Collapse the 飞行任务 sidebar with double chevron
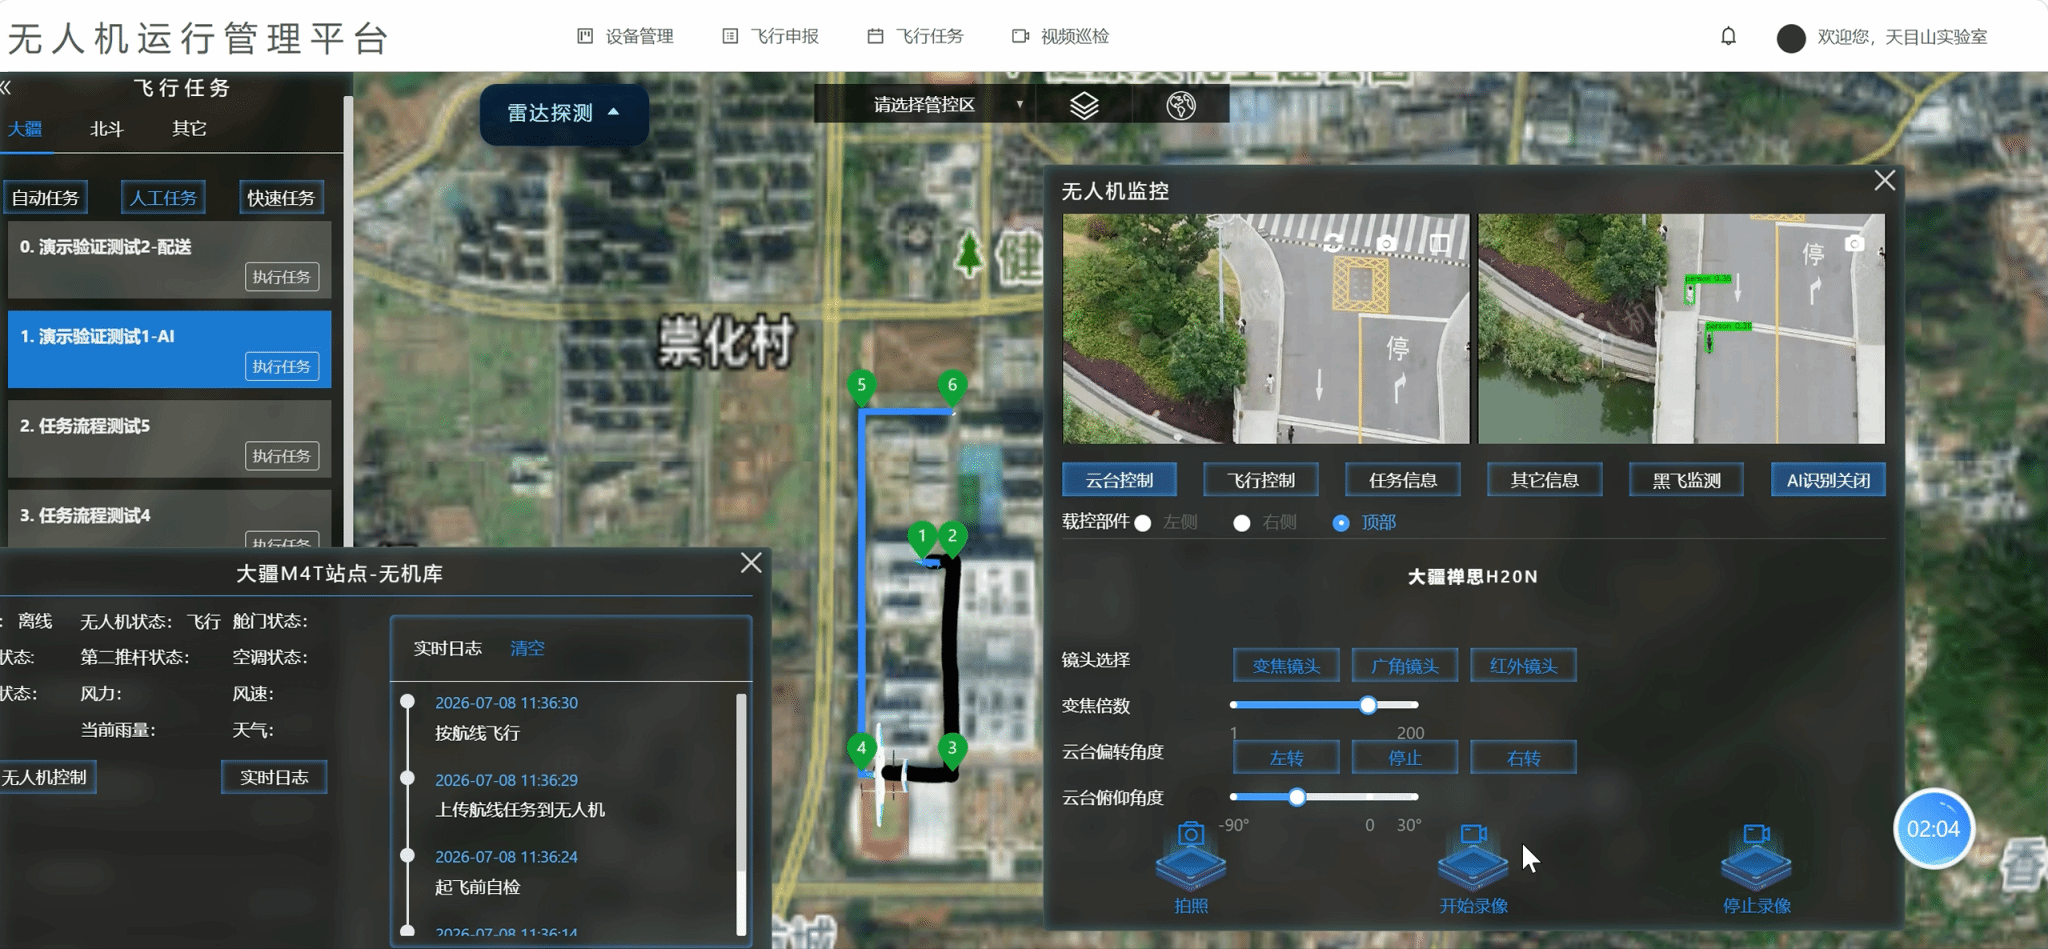The height and width of the screenshot is (949, 2048). pyautogui.click(x=6, y=88)
